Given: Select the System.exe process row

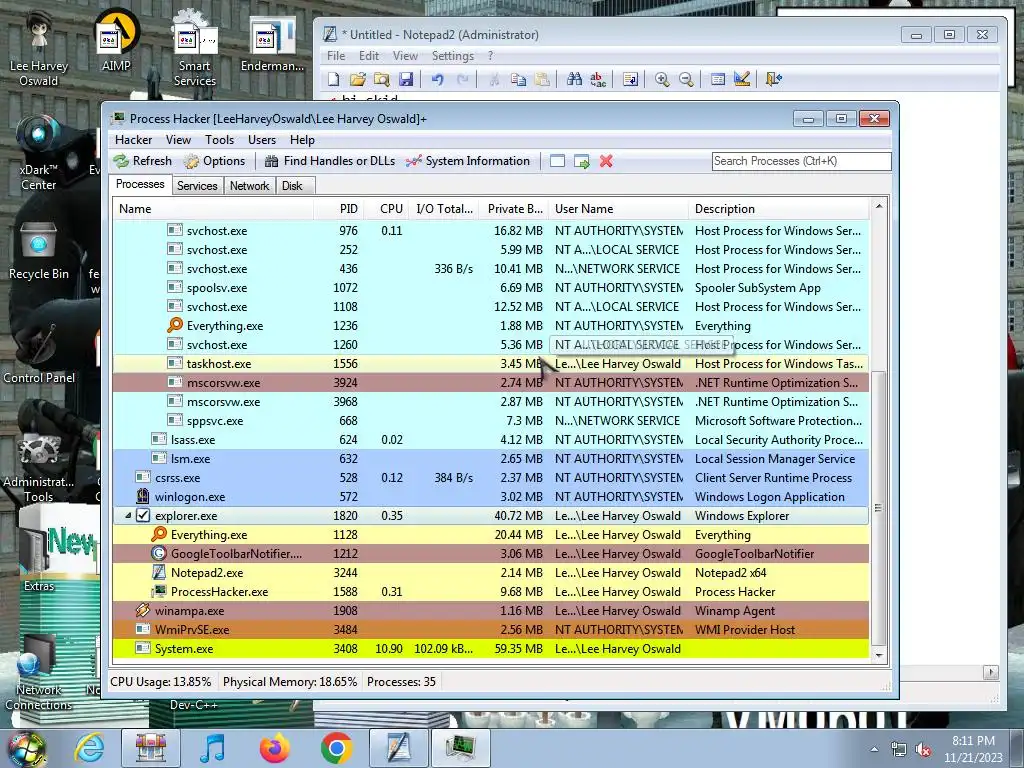Looking at the screenshot, I should (490, 649).
